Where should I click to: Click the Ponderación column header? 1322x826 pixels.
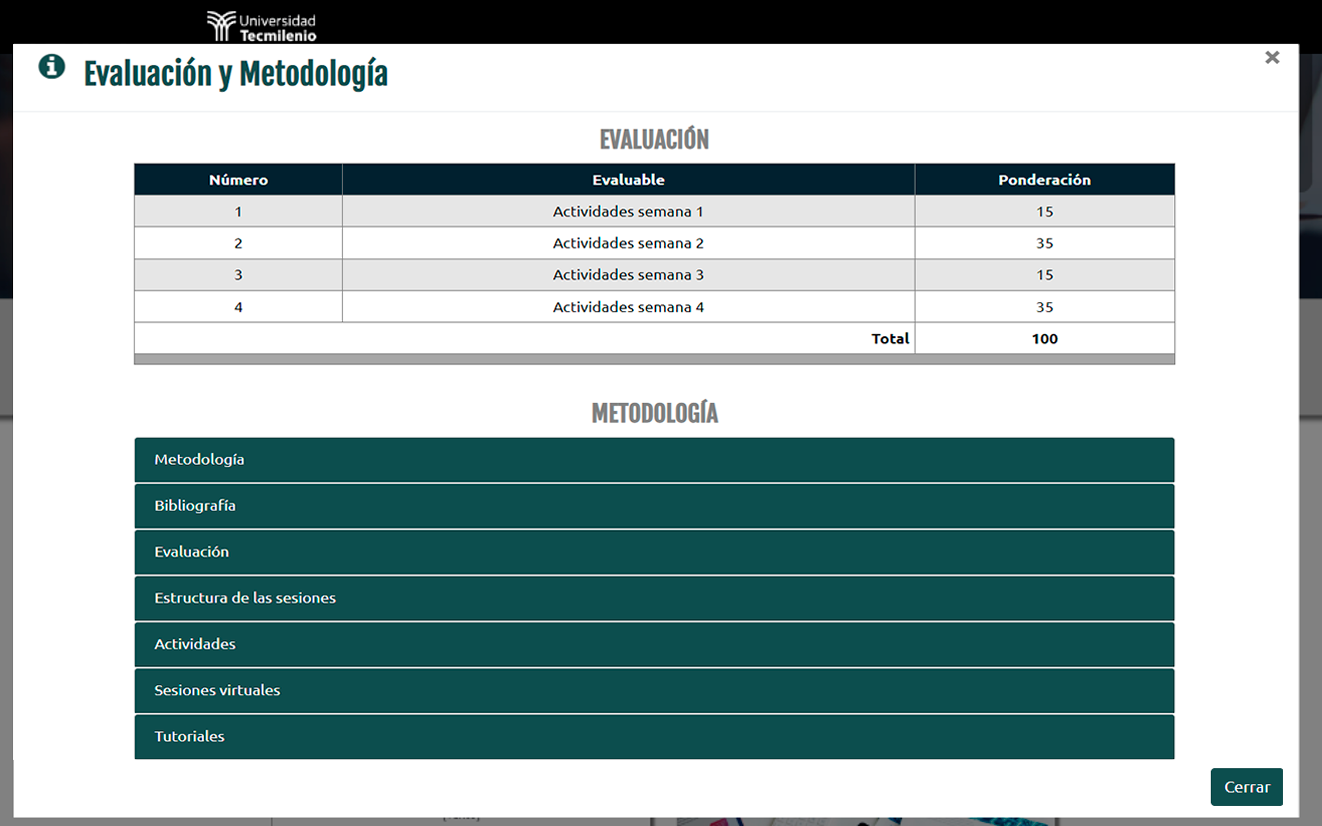[1044, 180]
